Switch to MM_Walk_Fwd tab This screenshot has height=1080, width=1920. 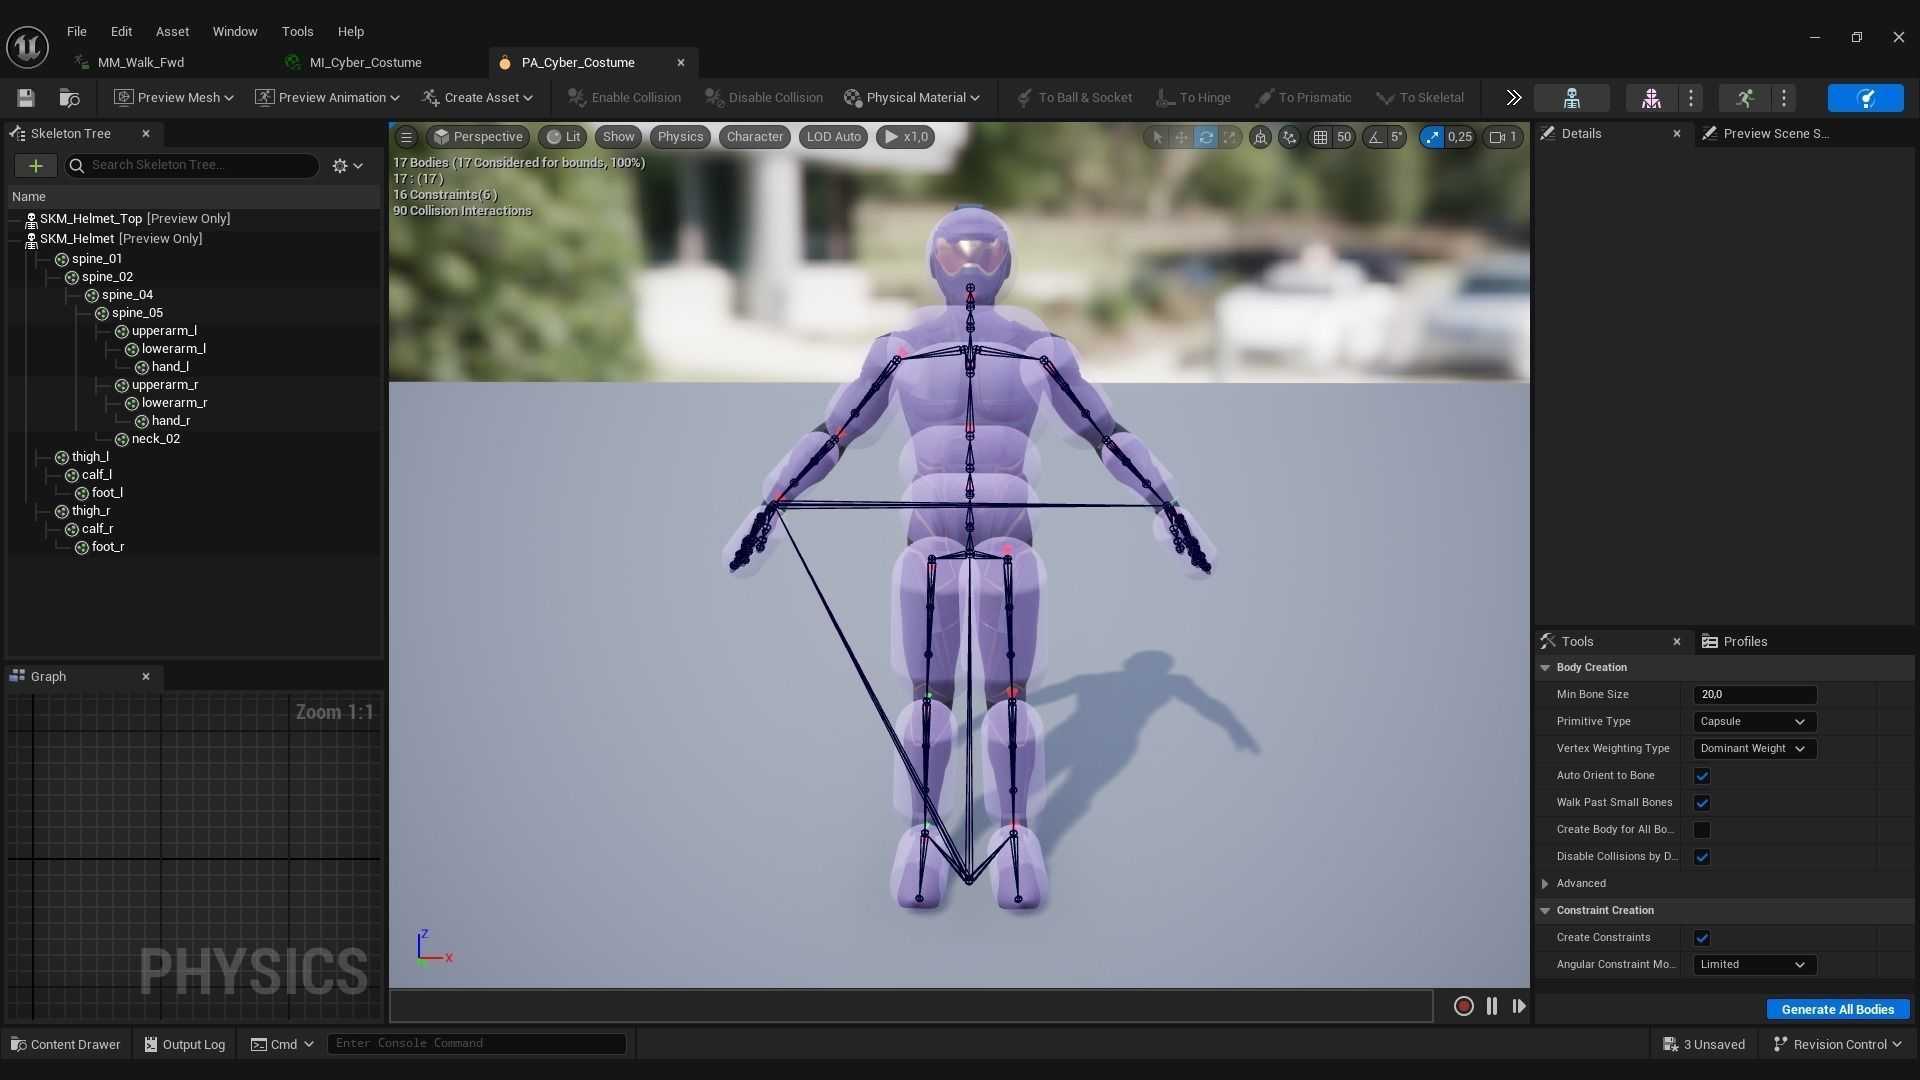click(x=140, y=63)
